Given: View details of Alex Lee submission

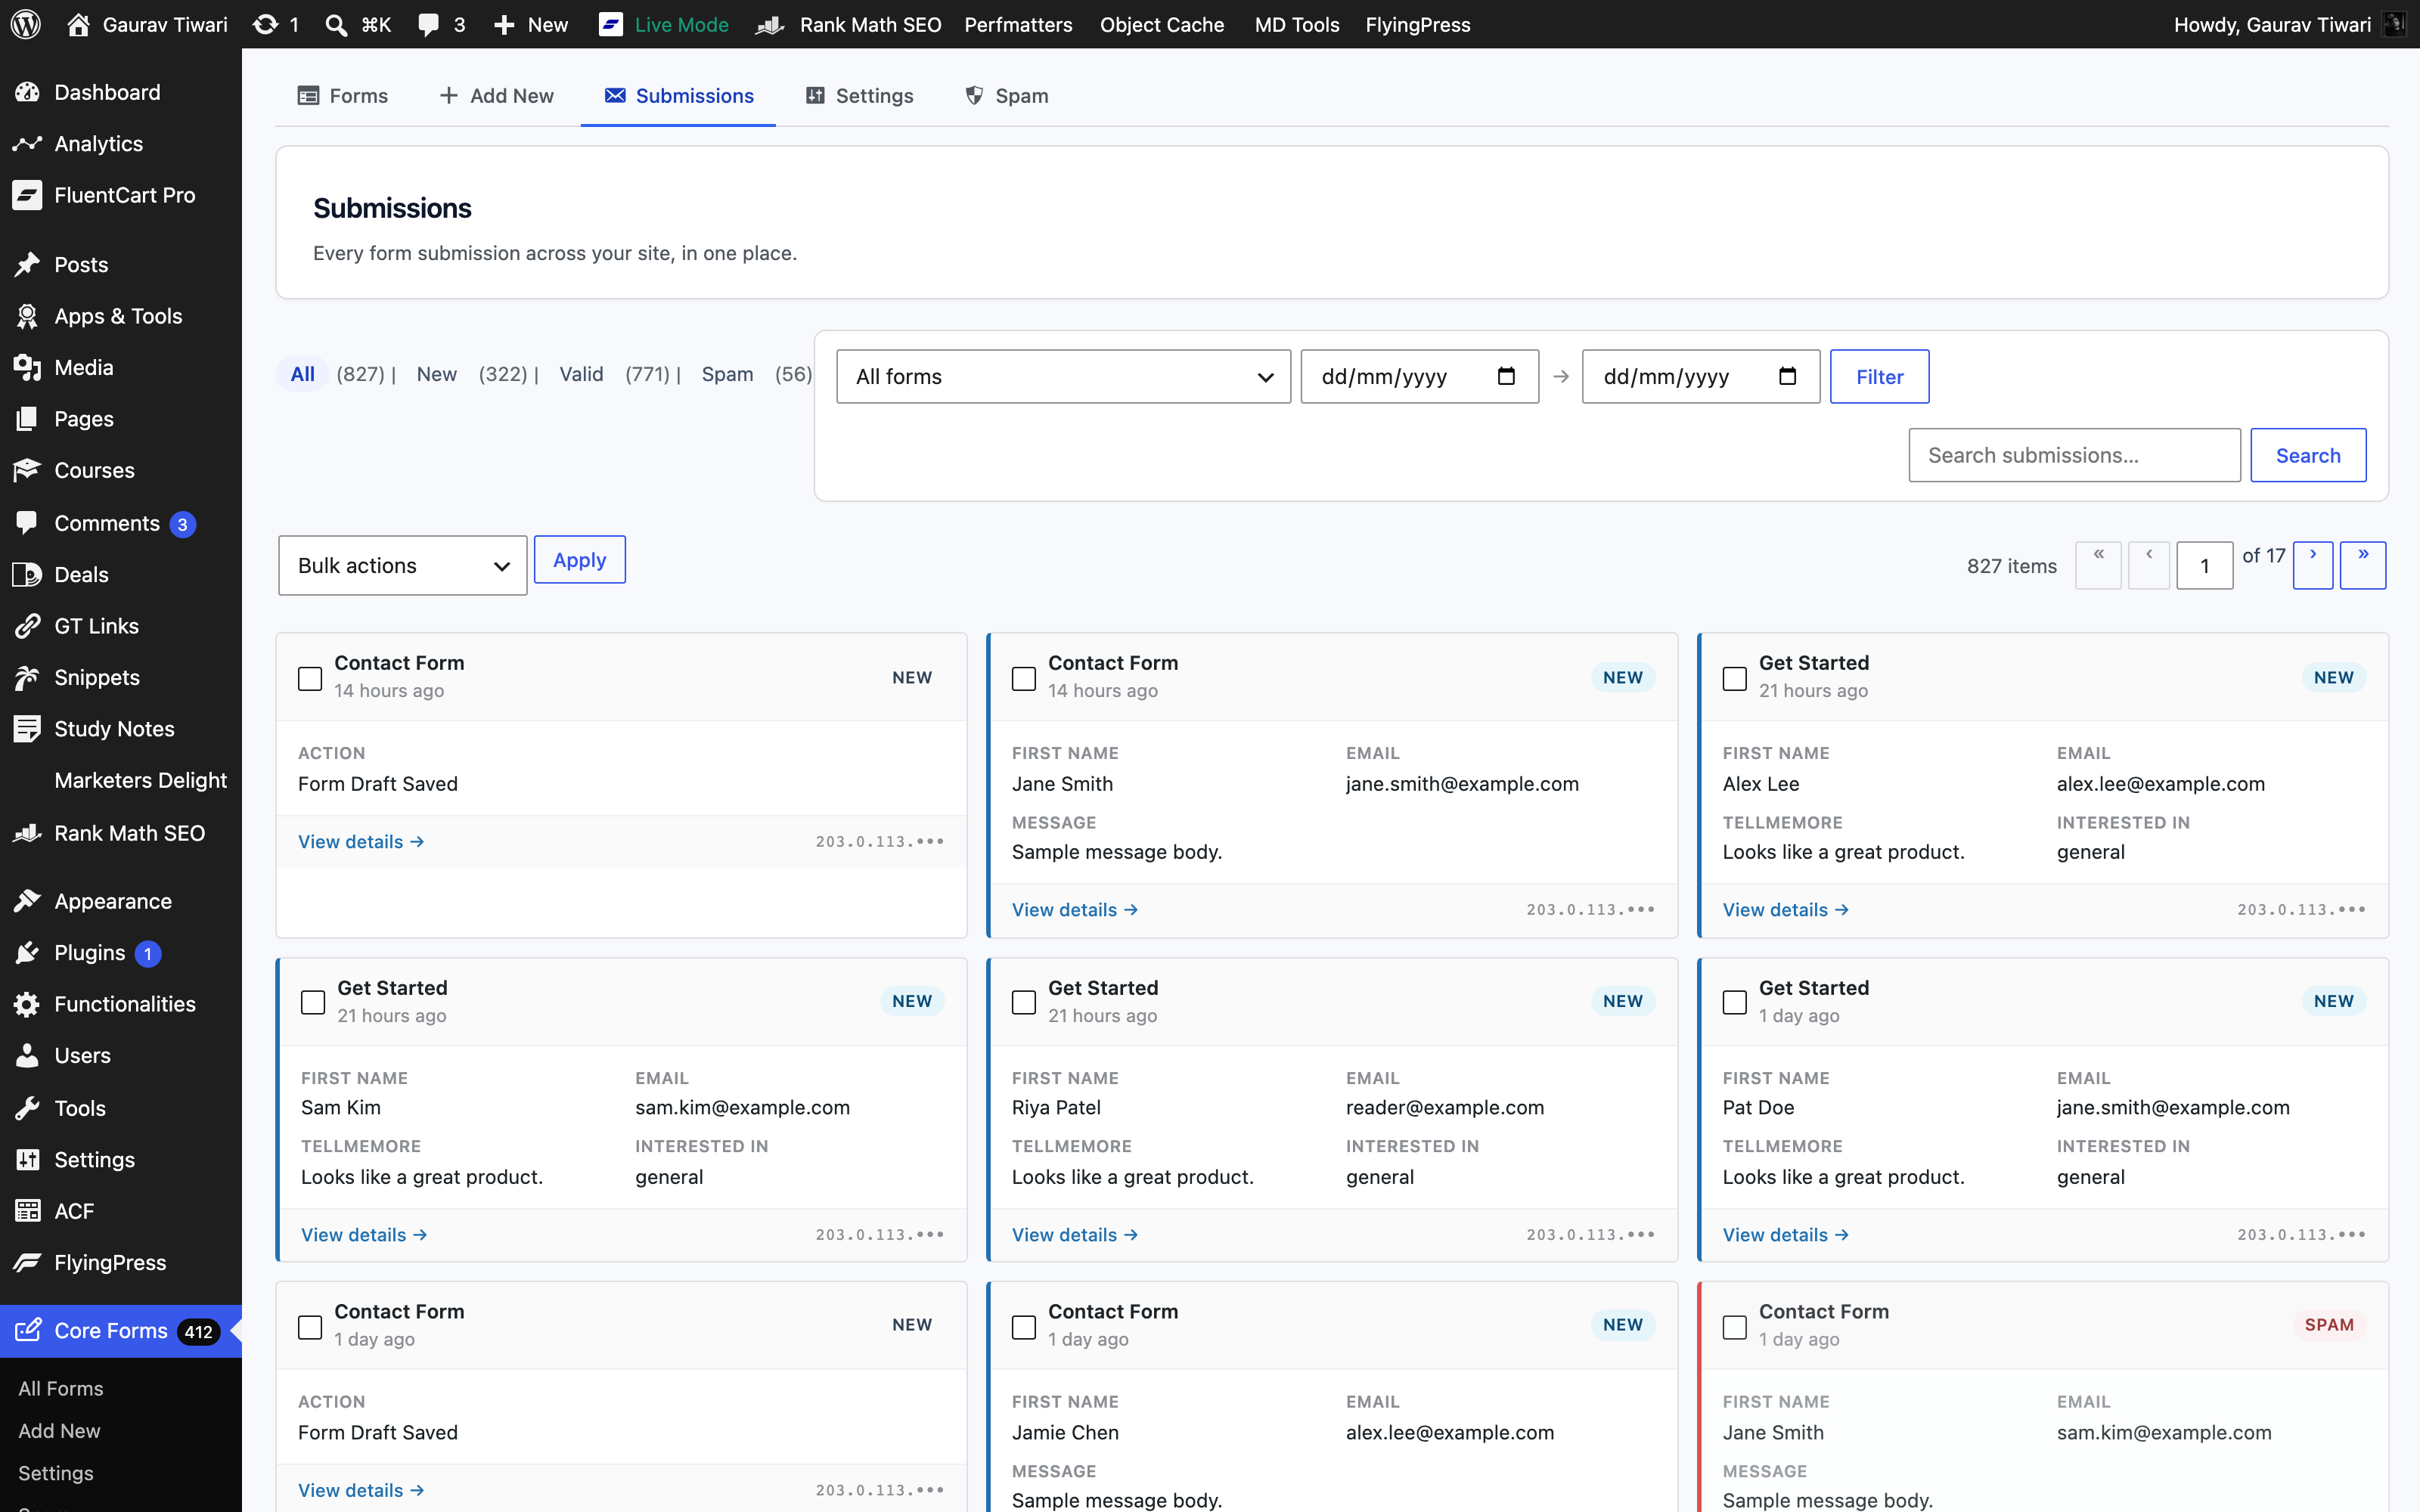Looking at the screenshot, I should click(x=1785, y=910).
